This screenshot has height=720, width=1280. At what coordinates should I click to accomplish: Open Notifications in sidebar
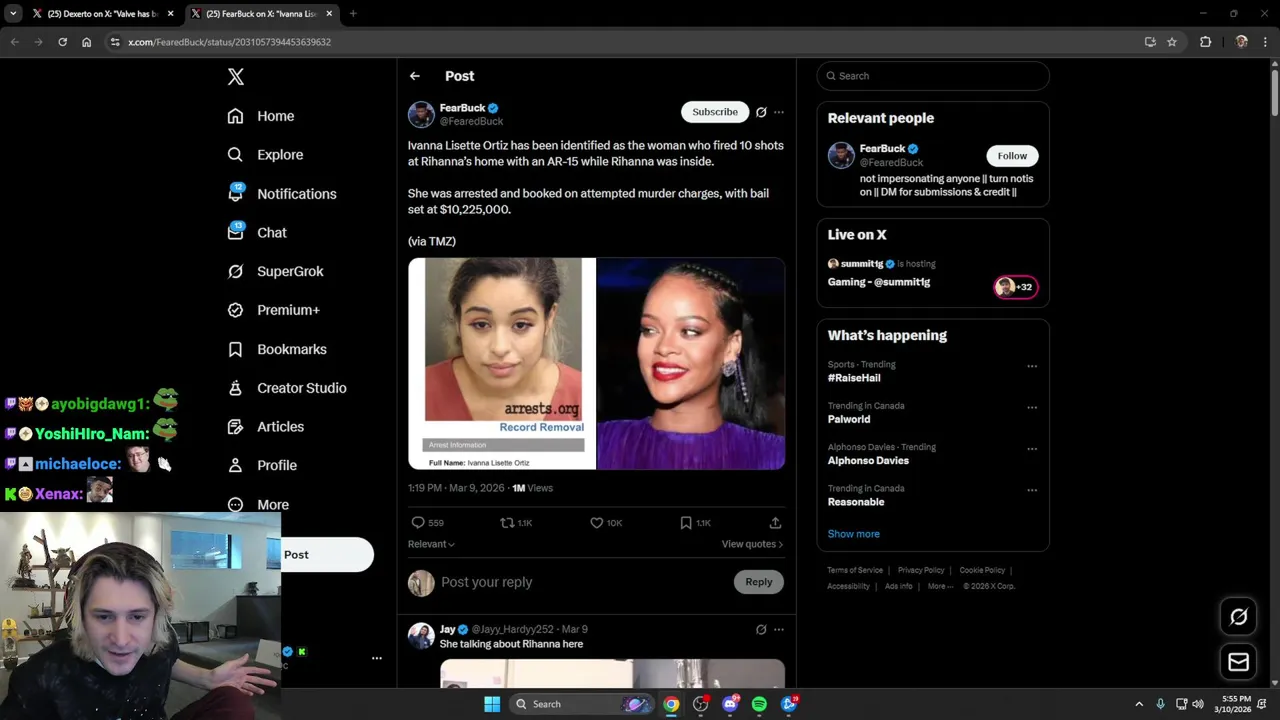(x=282, y=193)
